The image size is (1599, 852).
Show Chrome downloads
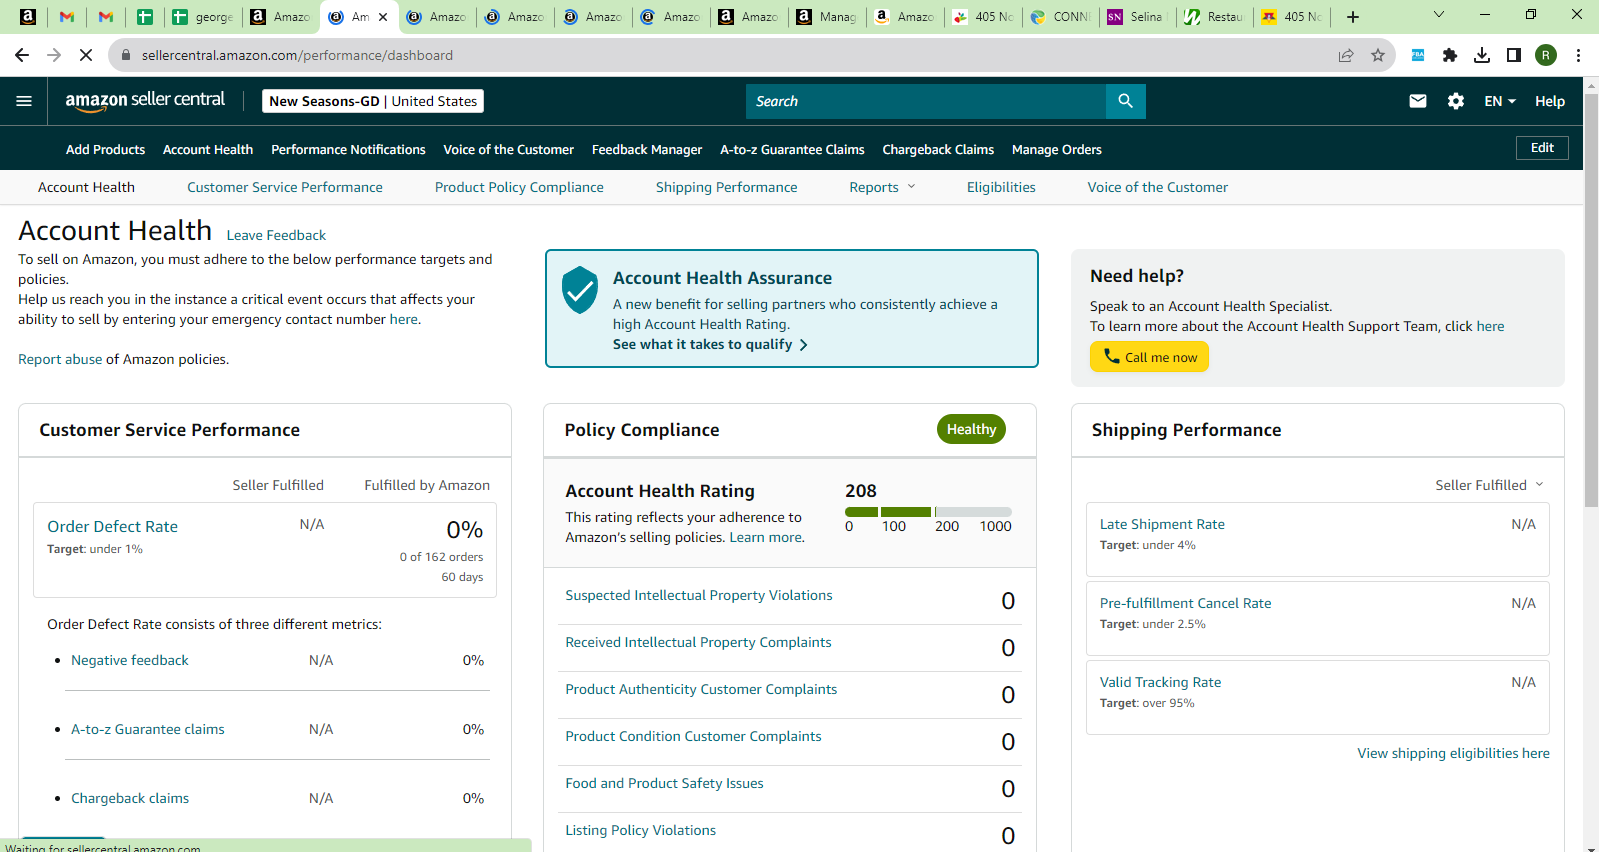click(x=1482, y=55)
